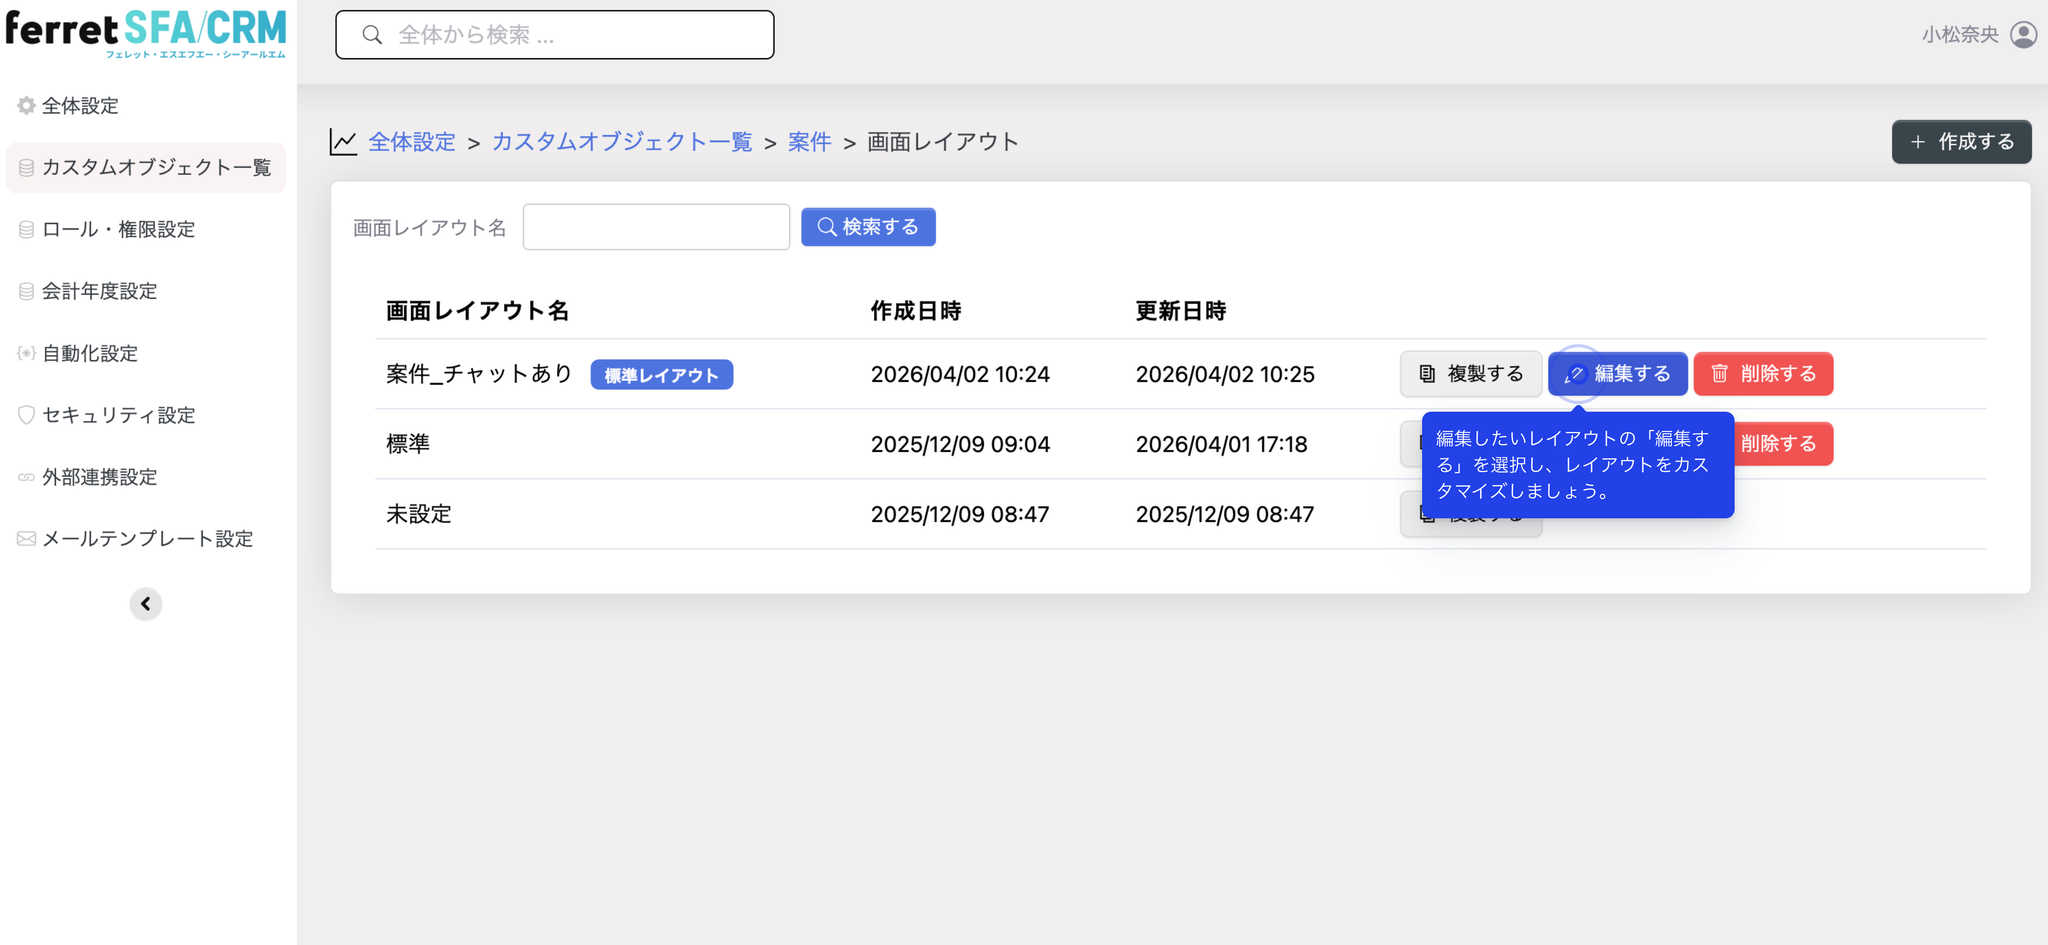Viewport: 2048px width, 945px height.
Task: Click update date 2026/04/02 10:25
Action: click(1225, 374)
